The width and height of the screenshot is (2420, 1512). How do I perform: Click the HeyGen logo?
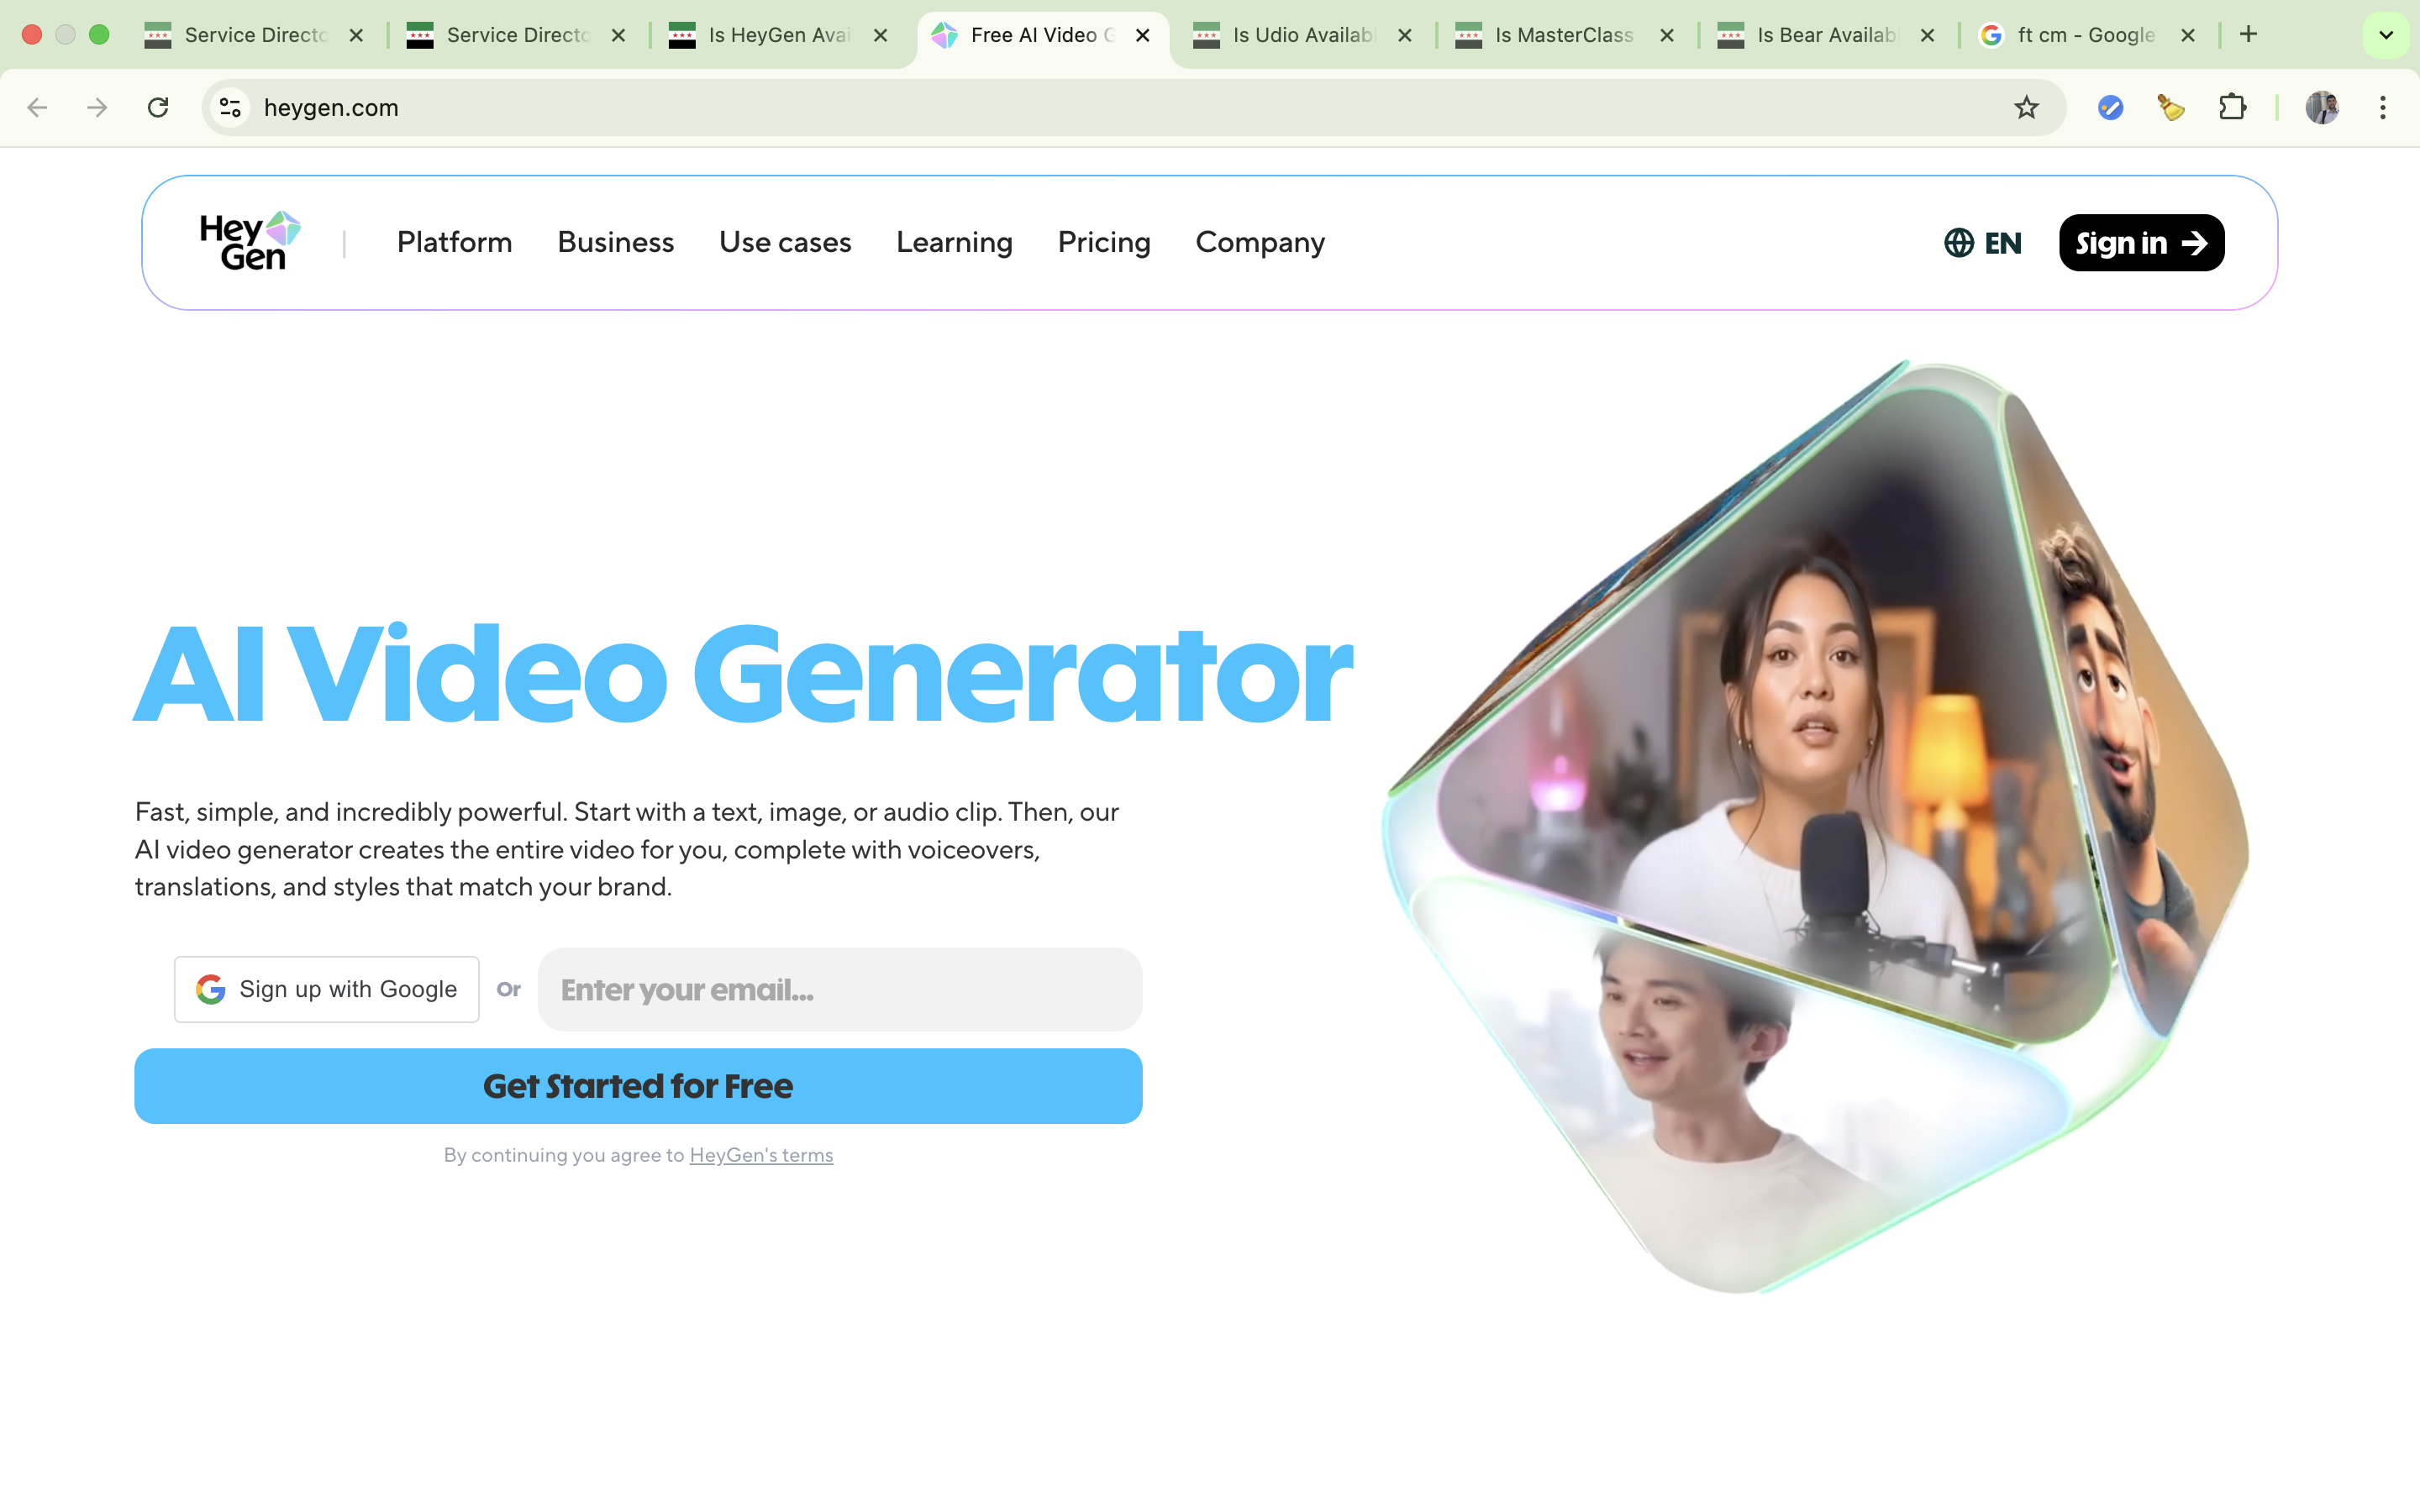pos(250,242)
